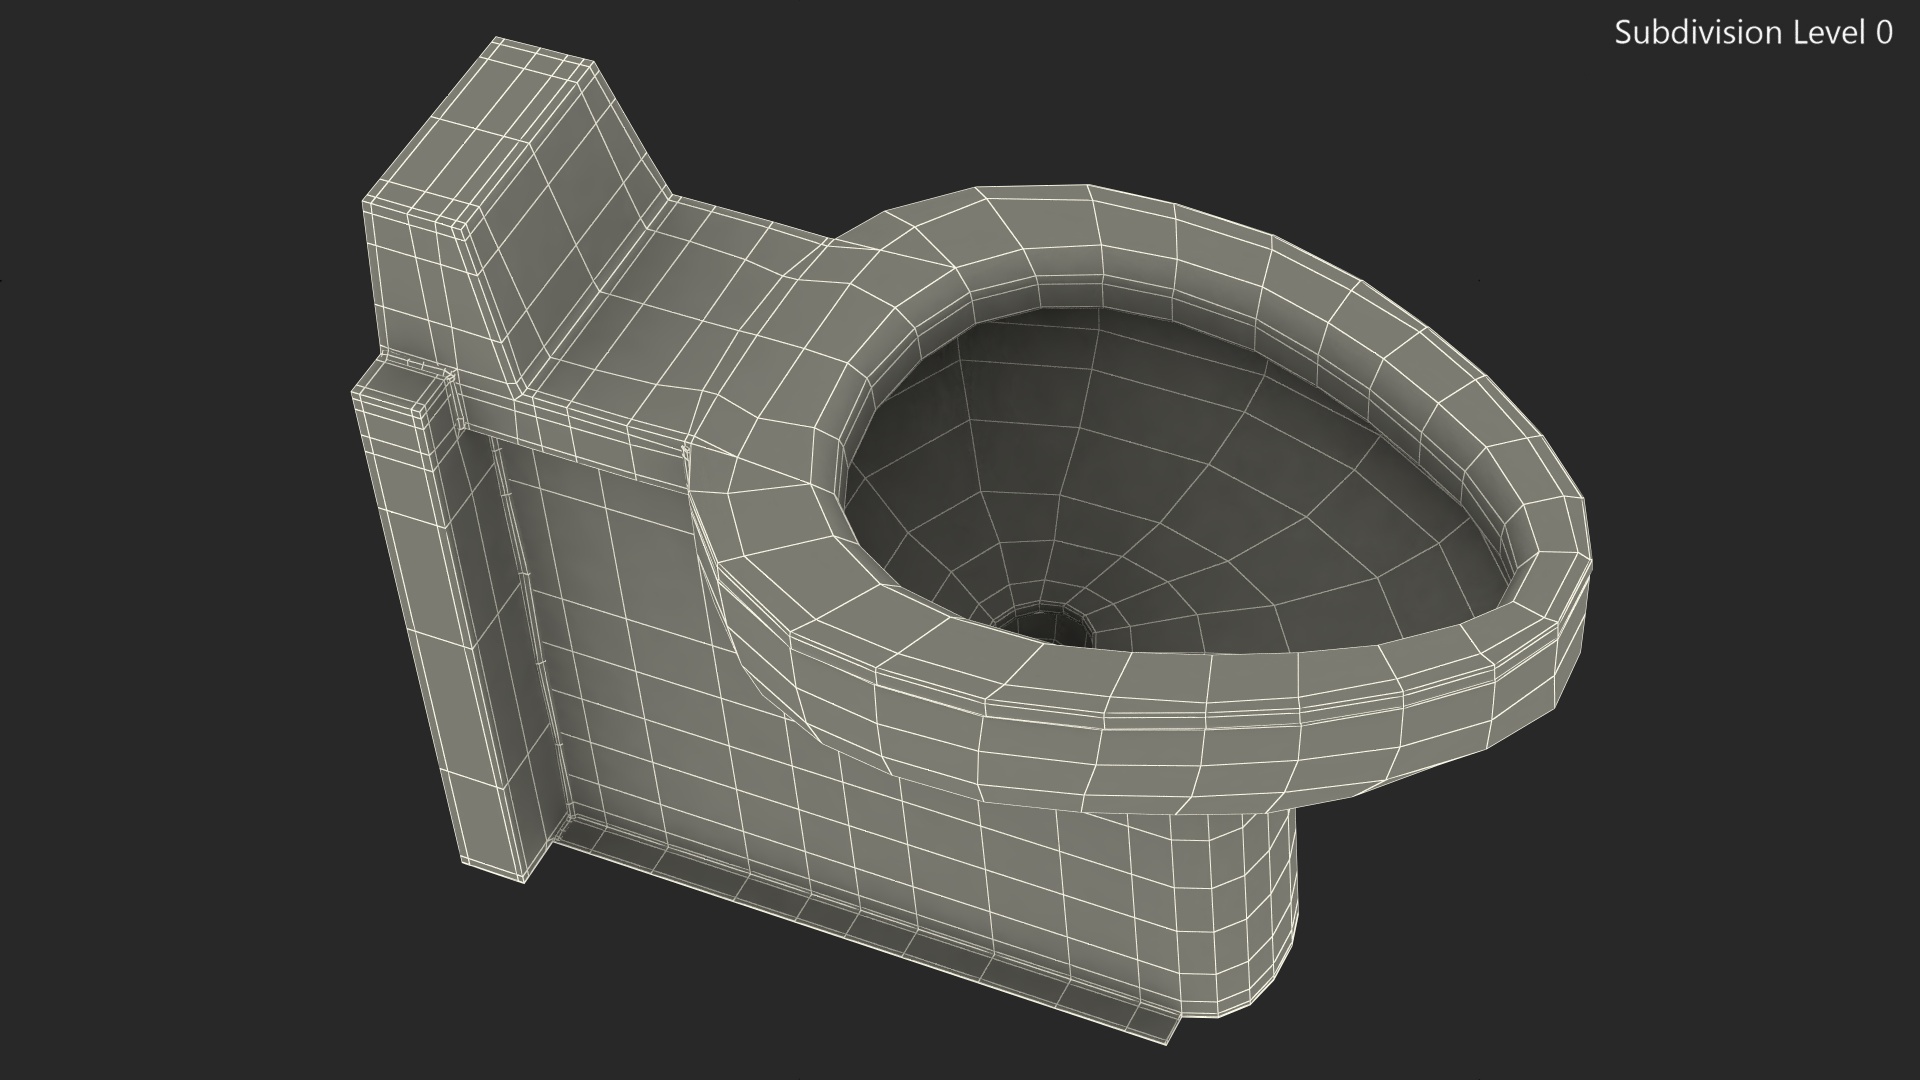This screenshot has width=1920, height=1080.
Task: Click the Subdivision Level 0 label
Action: (x=1753, y=33)
